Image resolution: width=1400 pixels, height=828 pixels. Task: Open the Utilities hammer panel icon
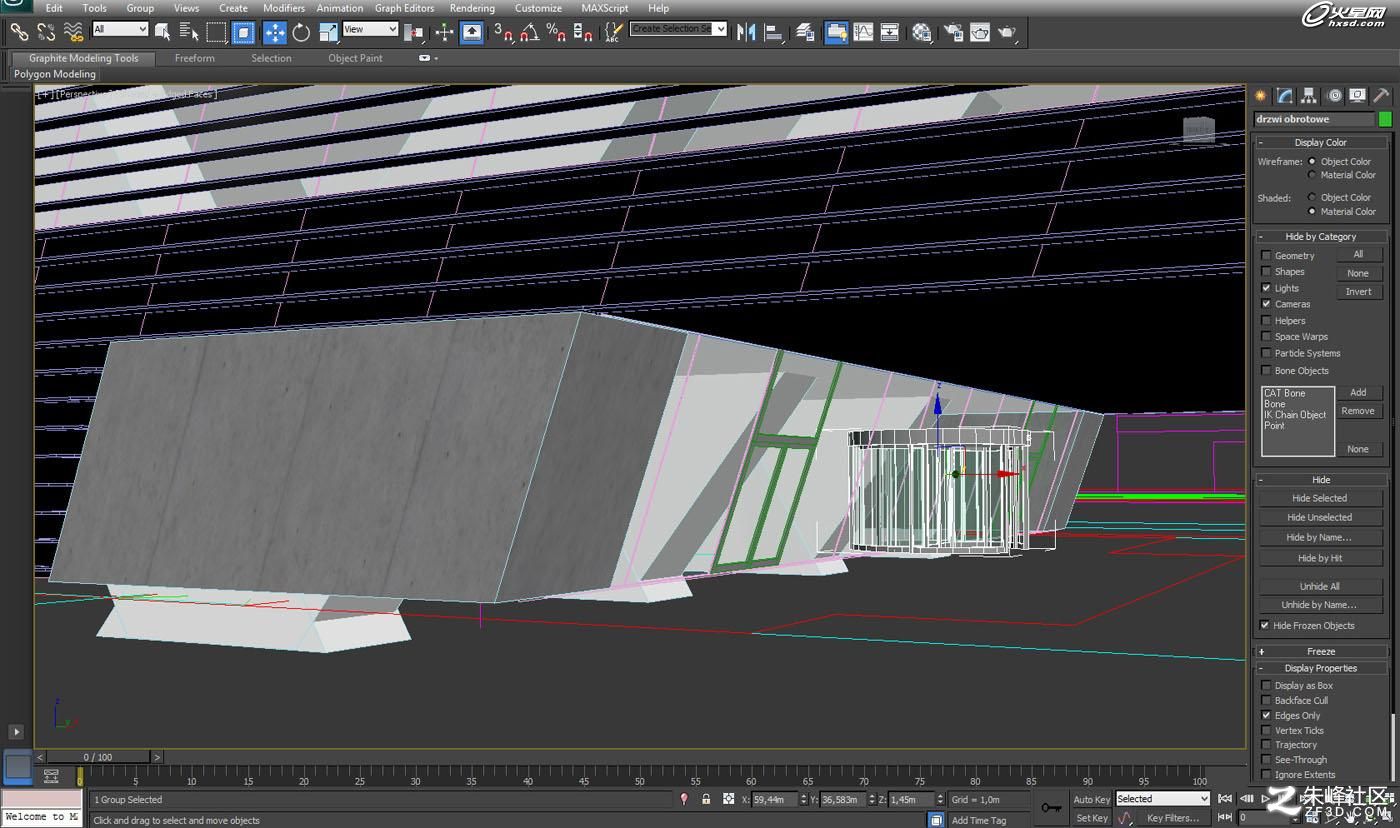pos(1381,96)
